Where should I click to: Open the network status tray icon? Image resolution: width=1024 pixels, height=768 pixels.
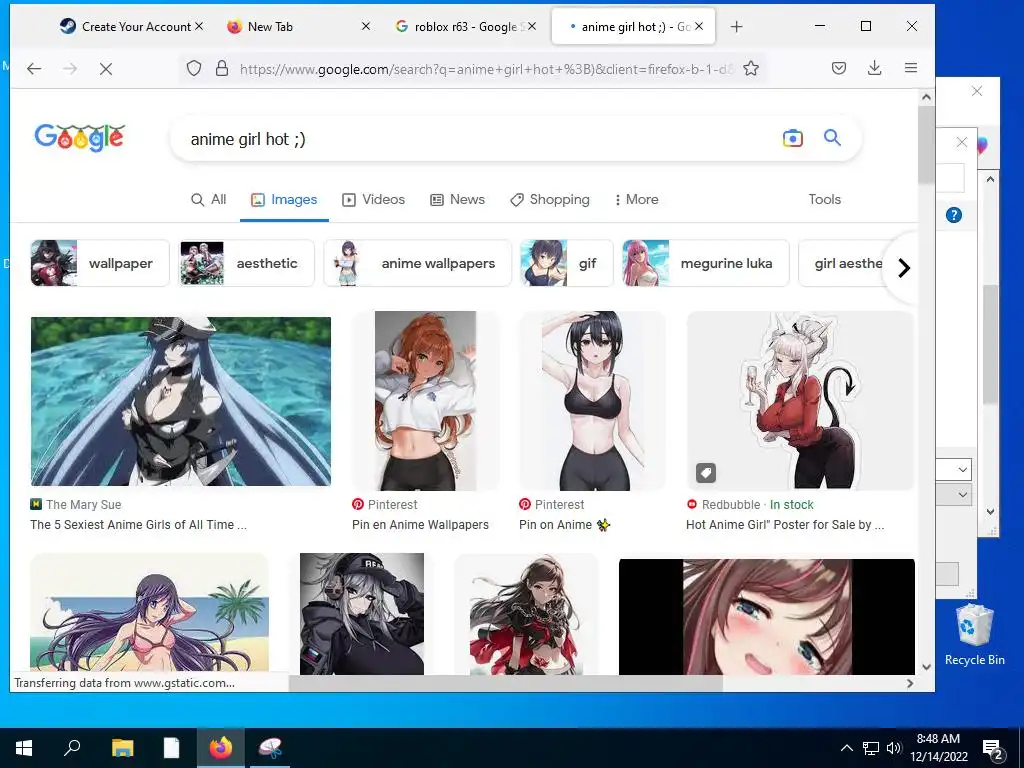871,748
